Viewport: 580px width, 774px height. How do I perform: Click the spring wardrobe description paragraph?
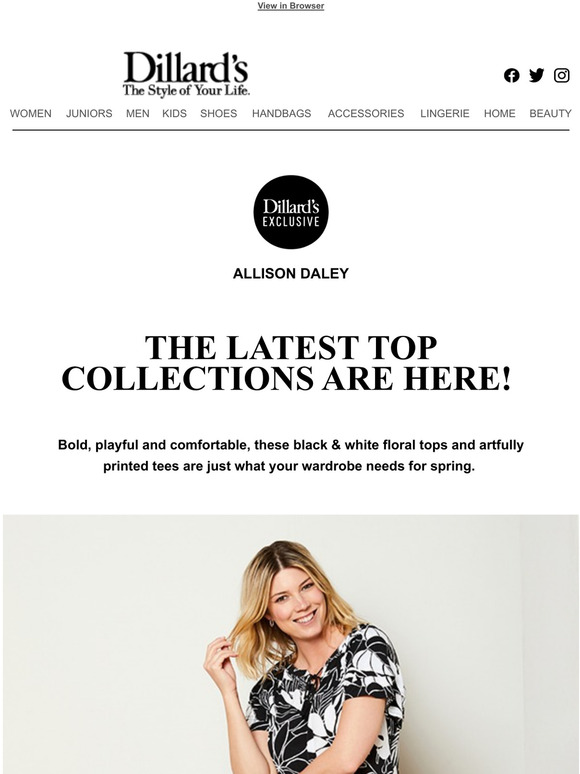point(290,455)
